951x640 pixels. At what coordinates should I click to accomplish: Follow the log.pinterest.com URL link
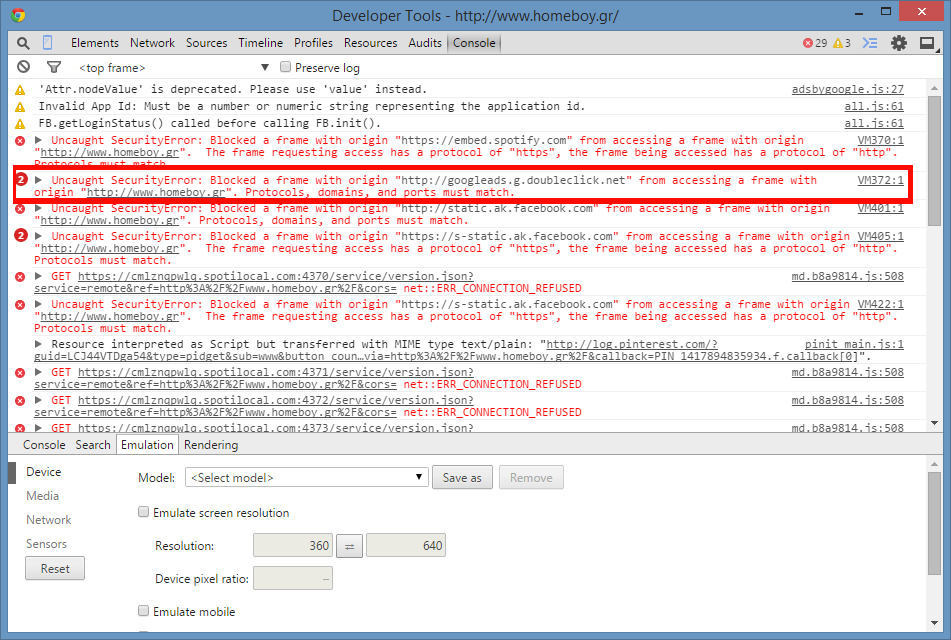click(x=632, y=344)
